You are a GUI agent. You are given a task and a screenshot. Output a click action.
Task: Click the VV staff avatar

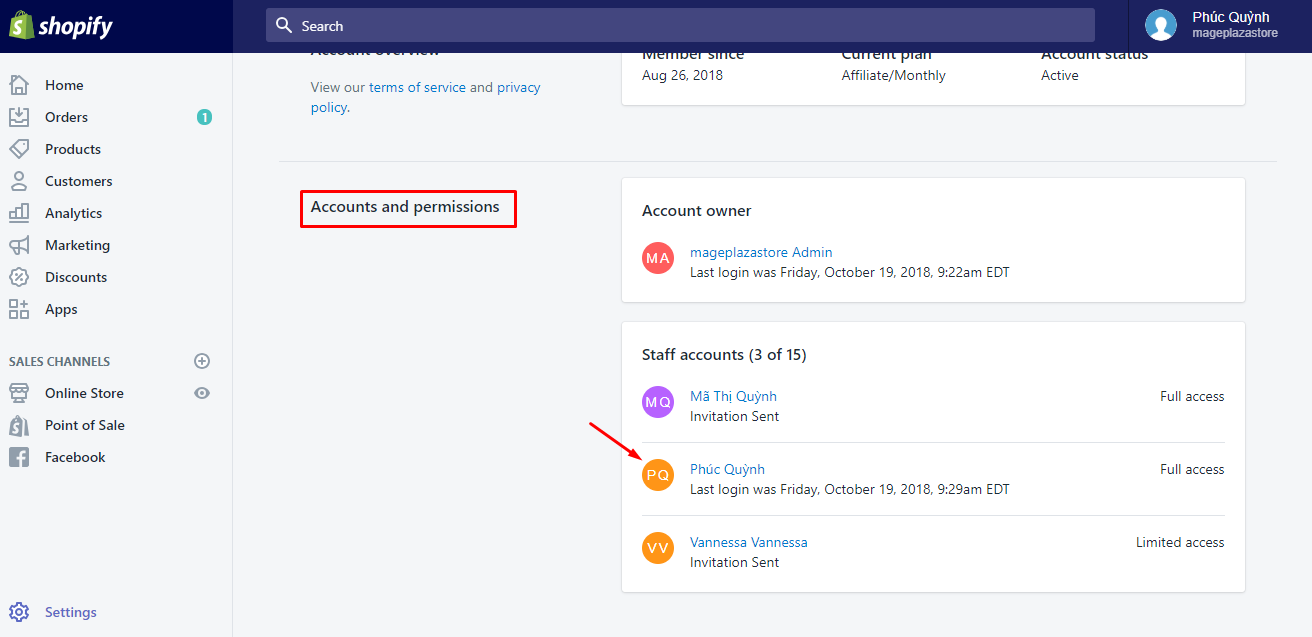pos(658,548)
